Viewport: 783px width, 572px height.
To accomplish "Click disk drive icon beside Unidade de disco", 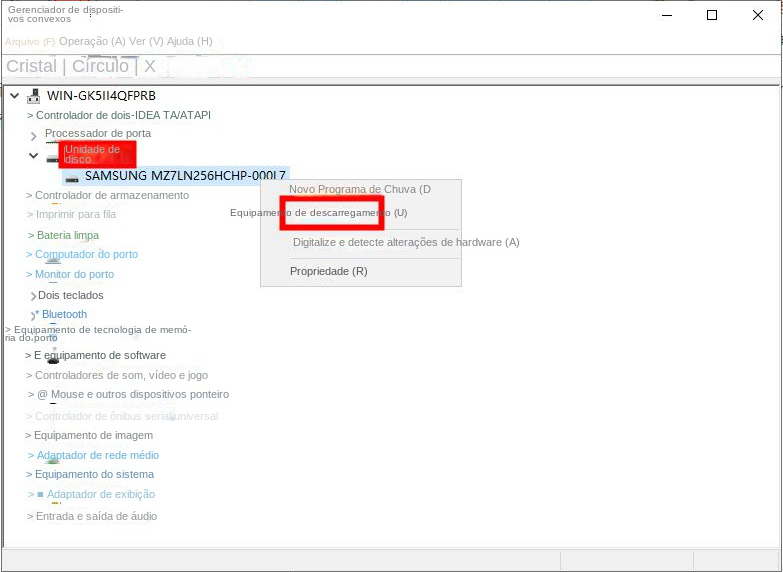I will pyautogui.click(x=52, y=159).
